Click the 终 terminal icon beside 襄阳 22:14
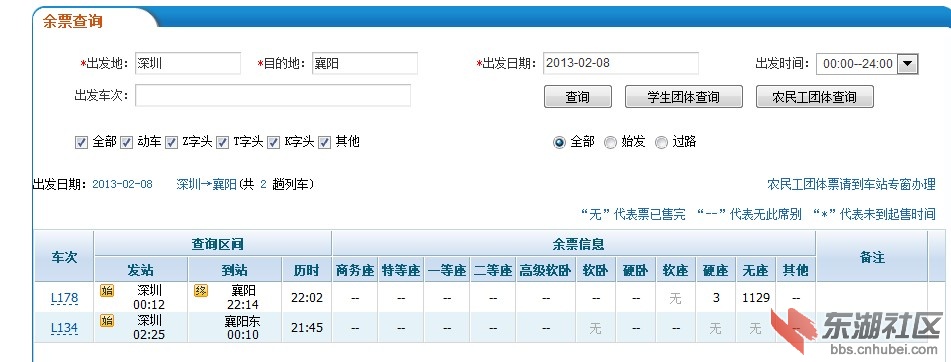 (x=201, y=290)
